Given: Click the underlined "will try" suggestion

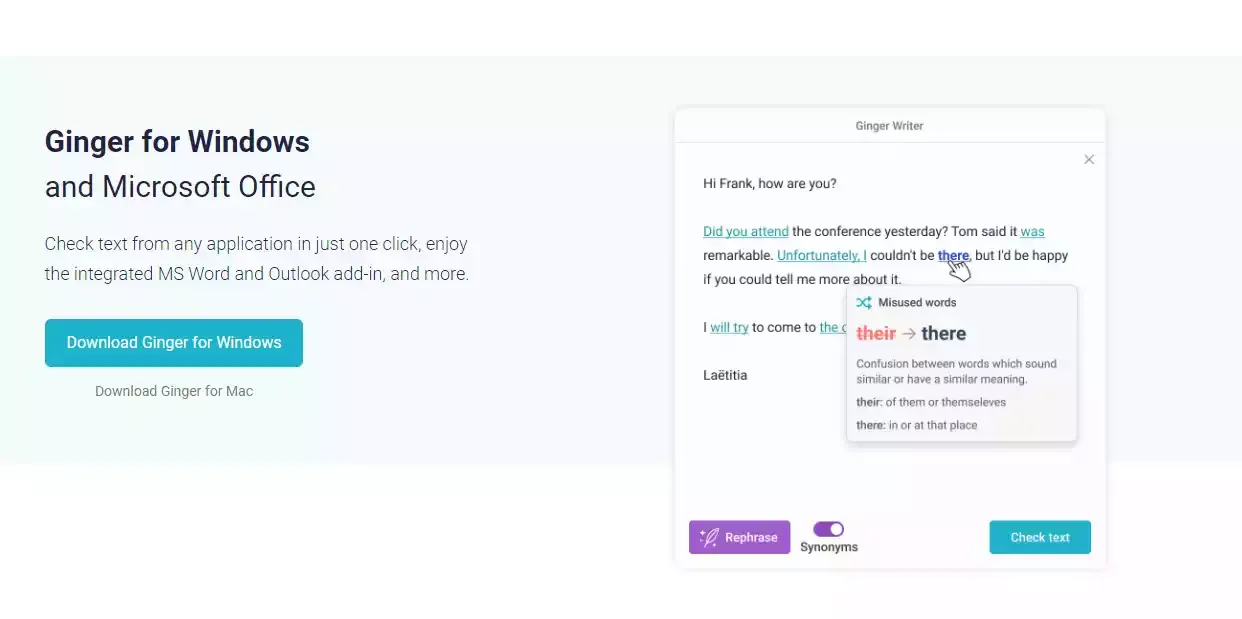Looking at the screenshot, I should 729,327.
